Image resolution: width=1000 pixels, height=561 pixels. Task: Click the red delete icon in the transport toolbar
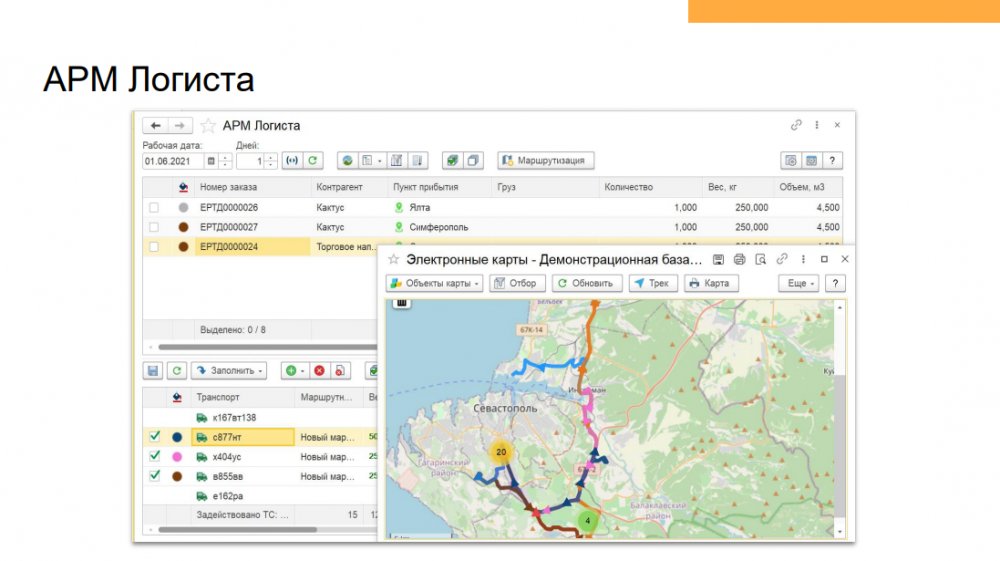320,371
